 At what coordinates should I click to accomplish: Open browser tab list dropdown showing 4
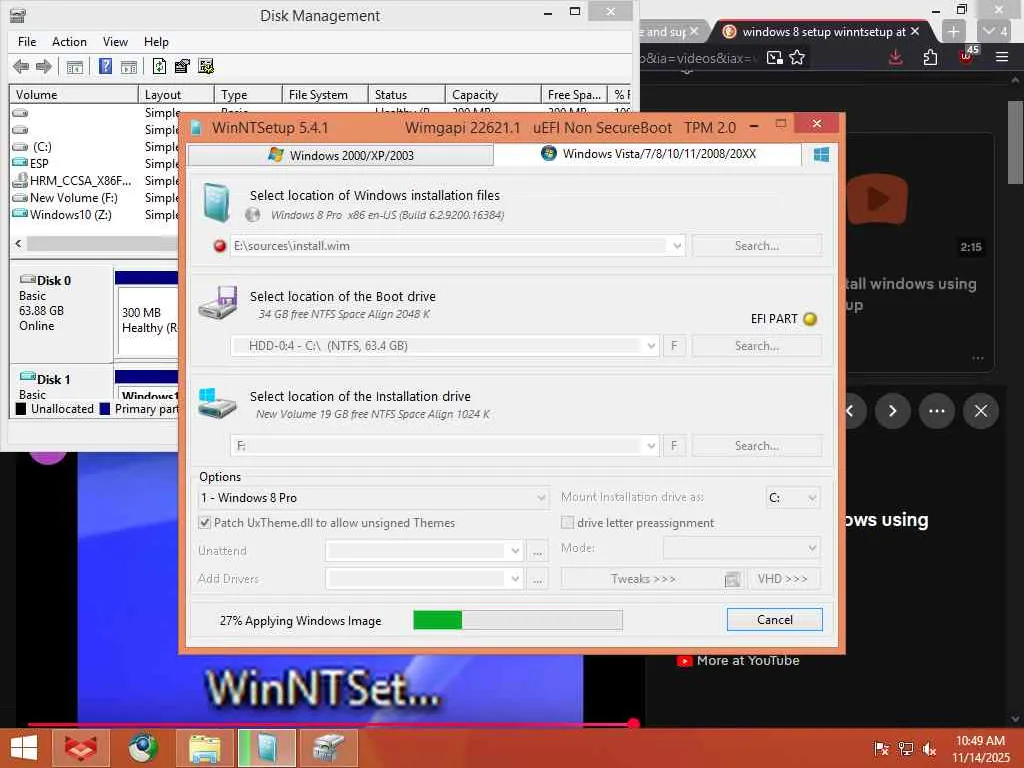click(x=995, y=31)
